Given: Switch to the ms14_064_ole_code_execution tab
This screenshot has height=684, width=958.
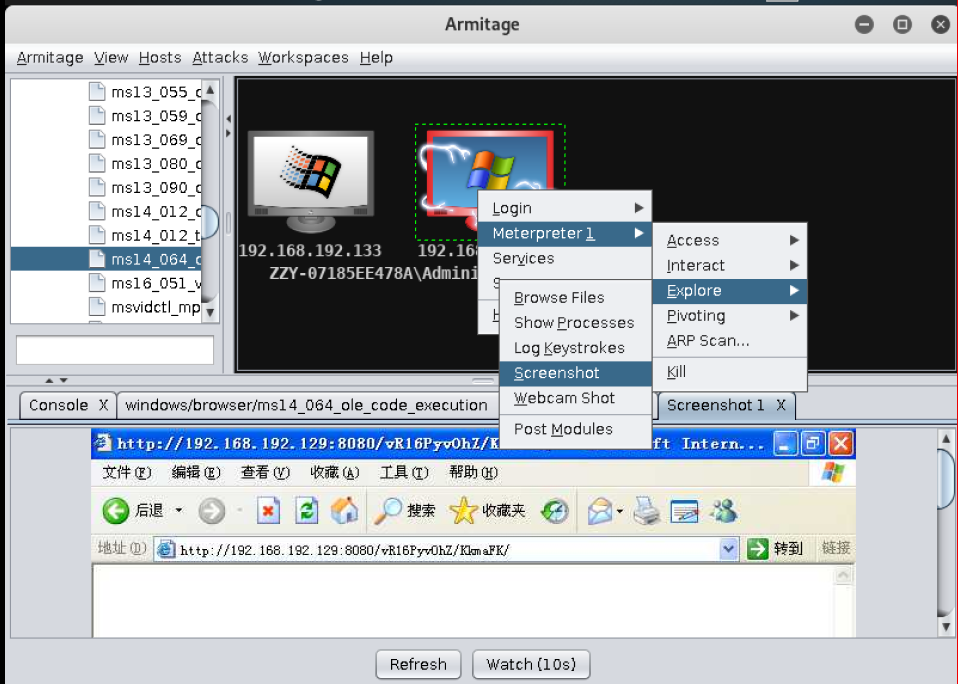Looking at the screenshot, I should 306,405.
